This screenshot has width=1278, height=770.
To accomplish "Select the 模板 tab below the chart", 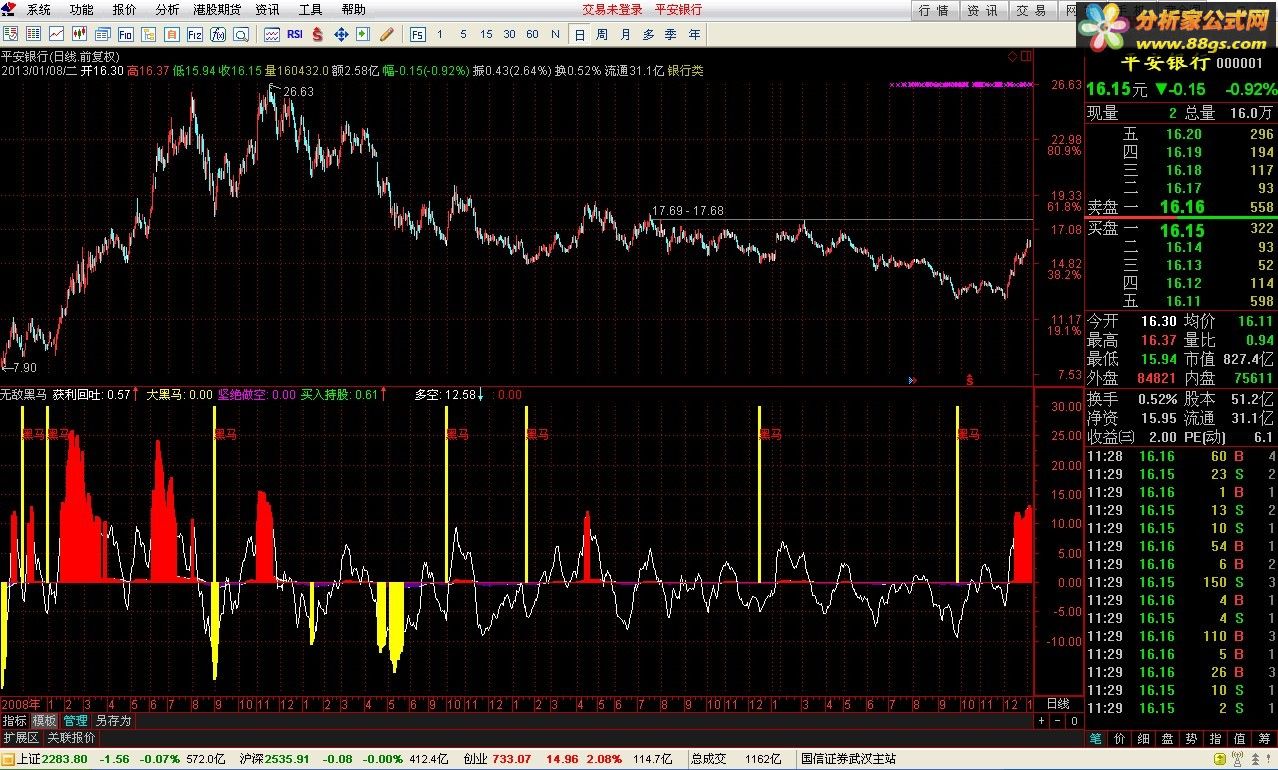I will pos(44,721).
